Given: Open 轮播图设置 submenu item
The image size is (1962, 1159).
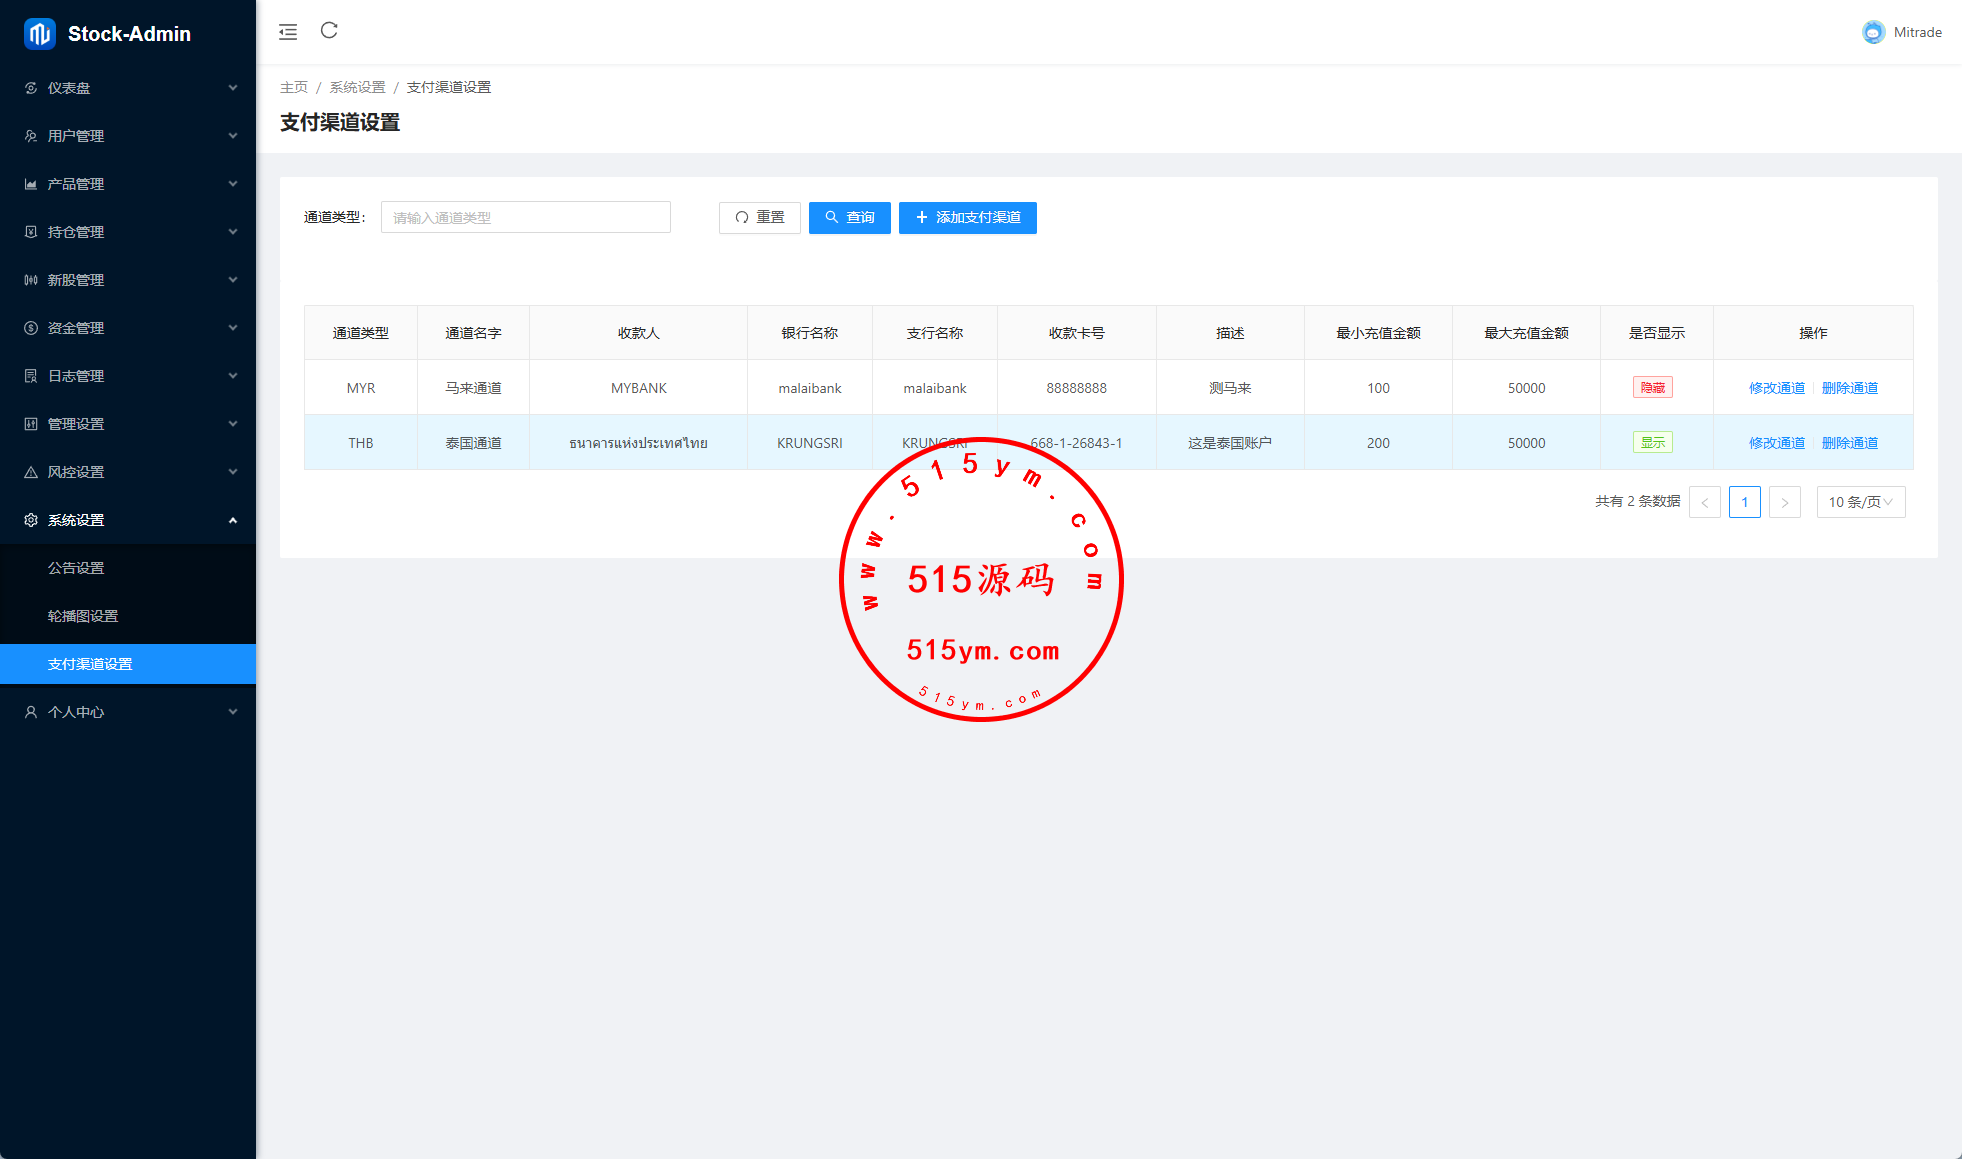Looking at the screenshot, I should pos(83,616).
